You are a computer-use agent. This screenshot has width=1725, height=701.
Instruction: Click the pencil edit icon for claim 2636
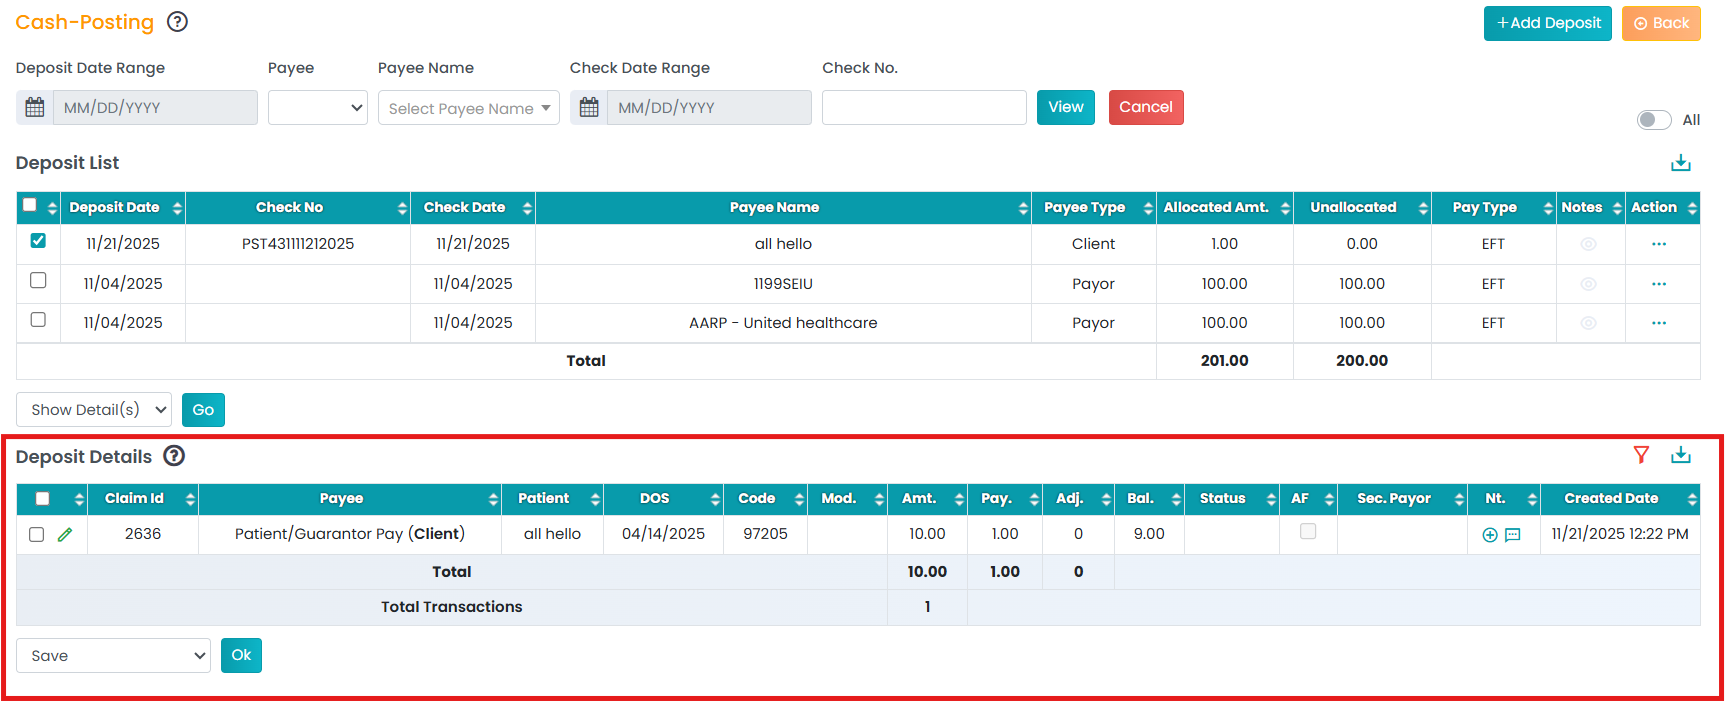pos(65,535)
